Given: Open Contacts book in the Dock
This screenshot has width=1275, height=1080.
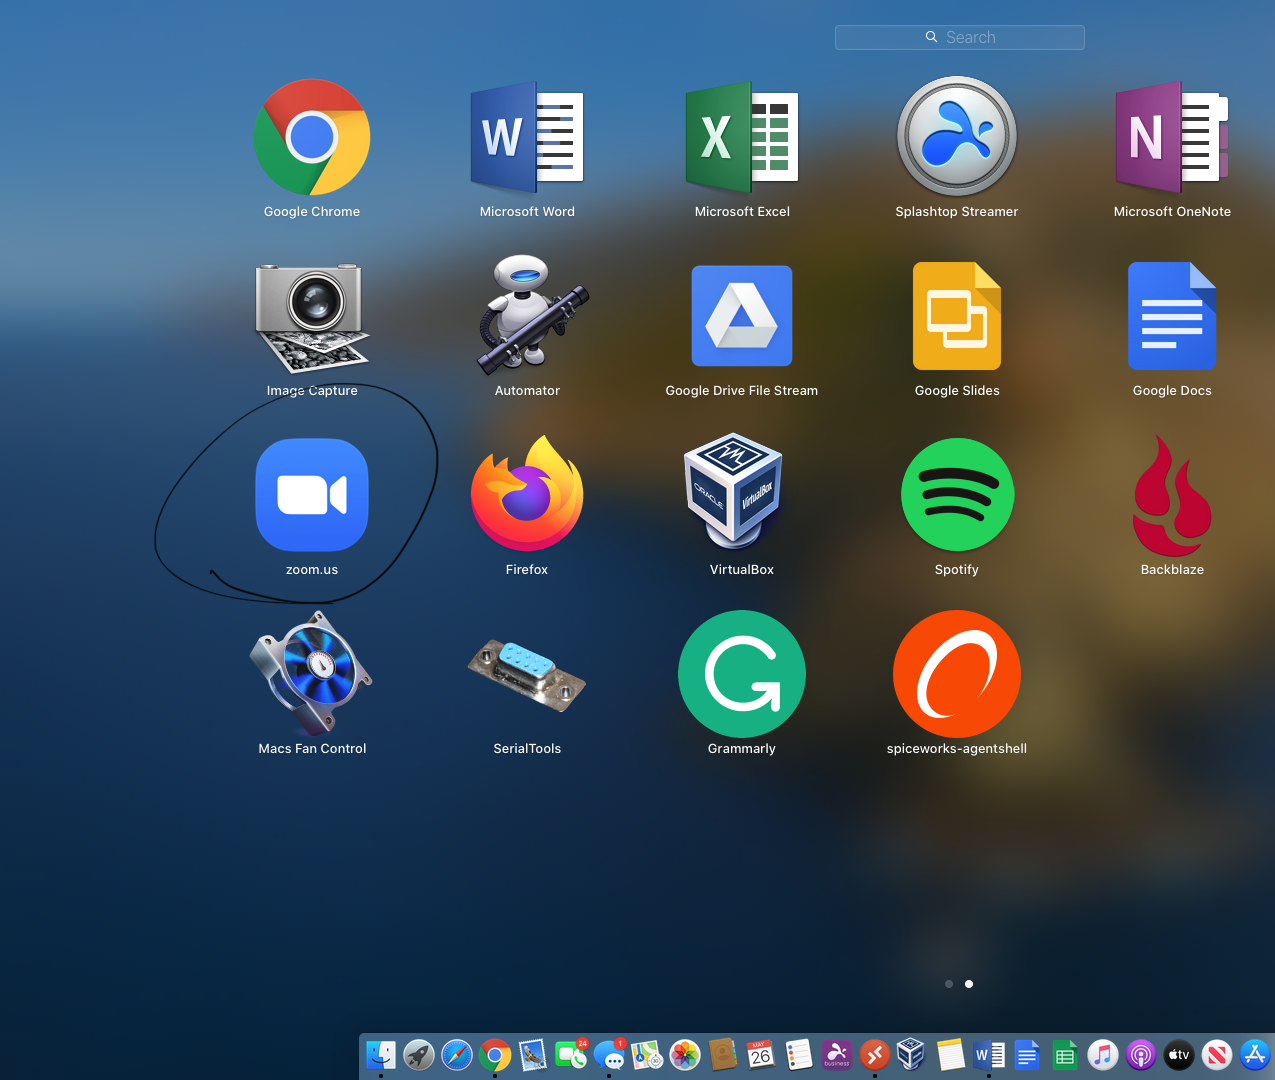Looking at the screenshot, I should (x=723, y=1054).
